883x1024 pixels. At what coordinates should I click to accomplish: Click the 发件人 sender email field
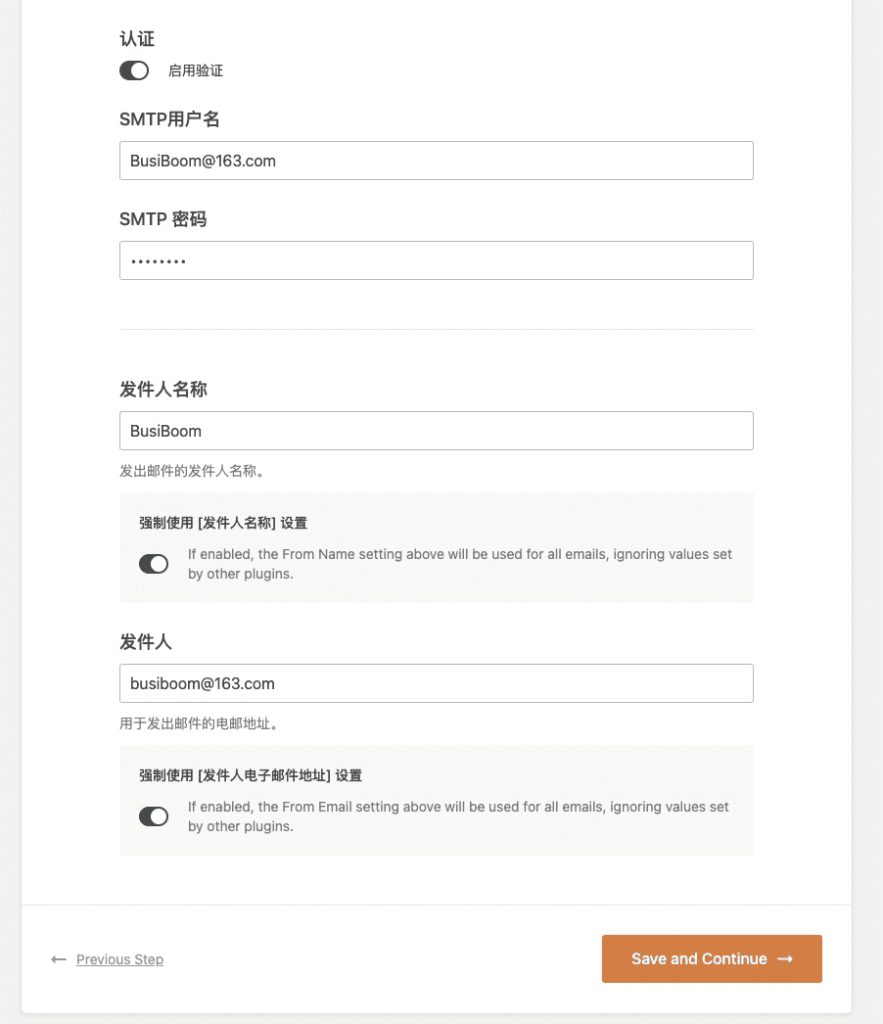[x=436, y=683]
